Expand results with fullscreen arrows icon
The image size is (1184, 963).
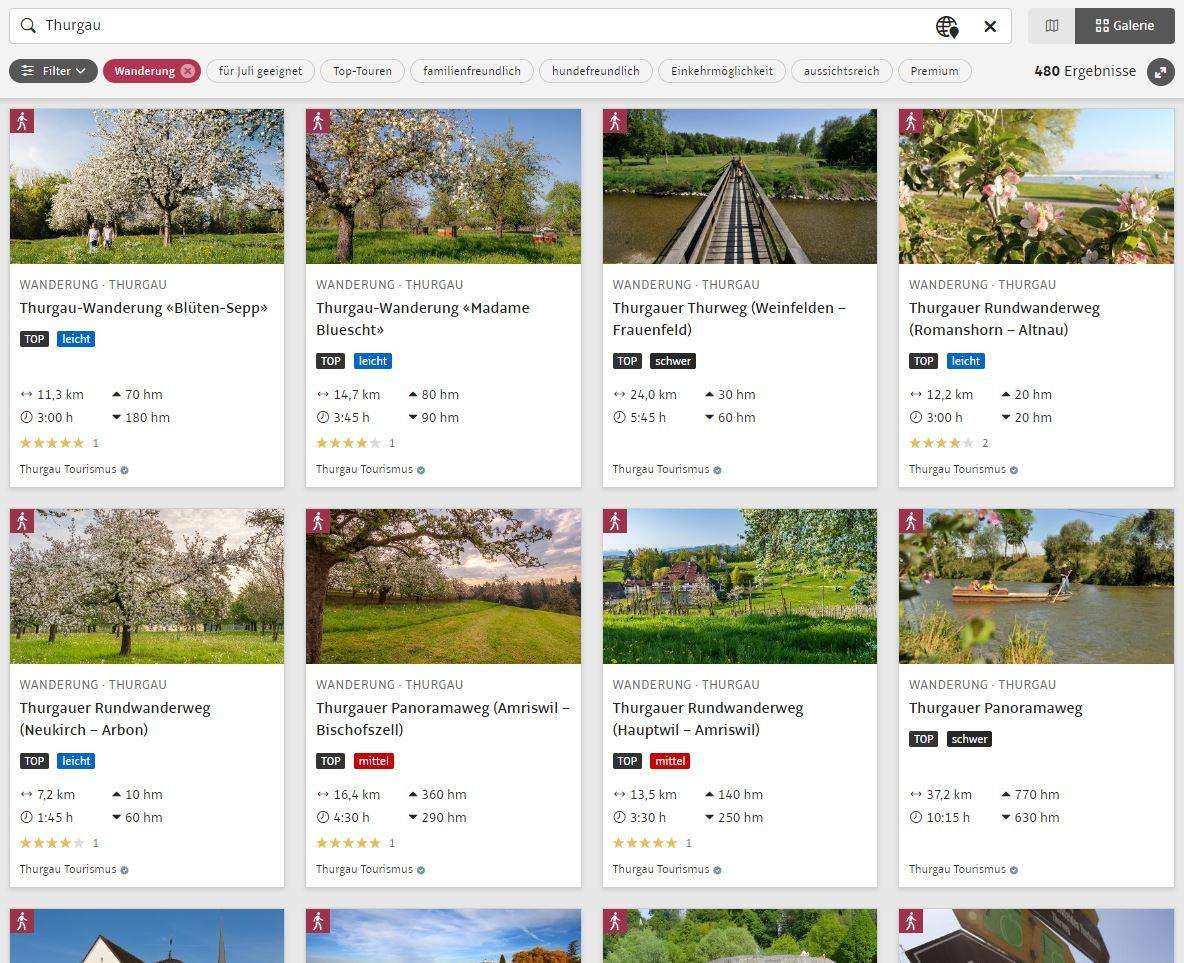click(1160, 72)
